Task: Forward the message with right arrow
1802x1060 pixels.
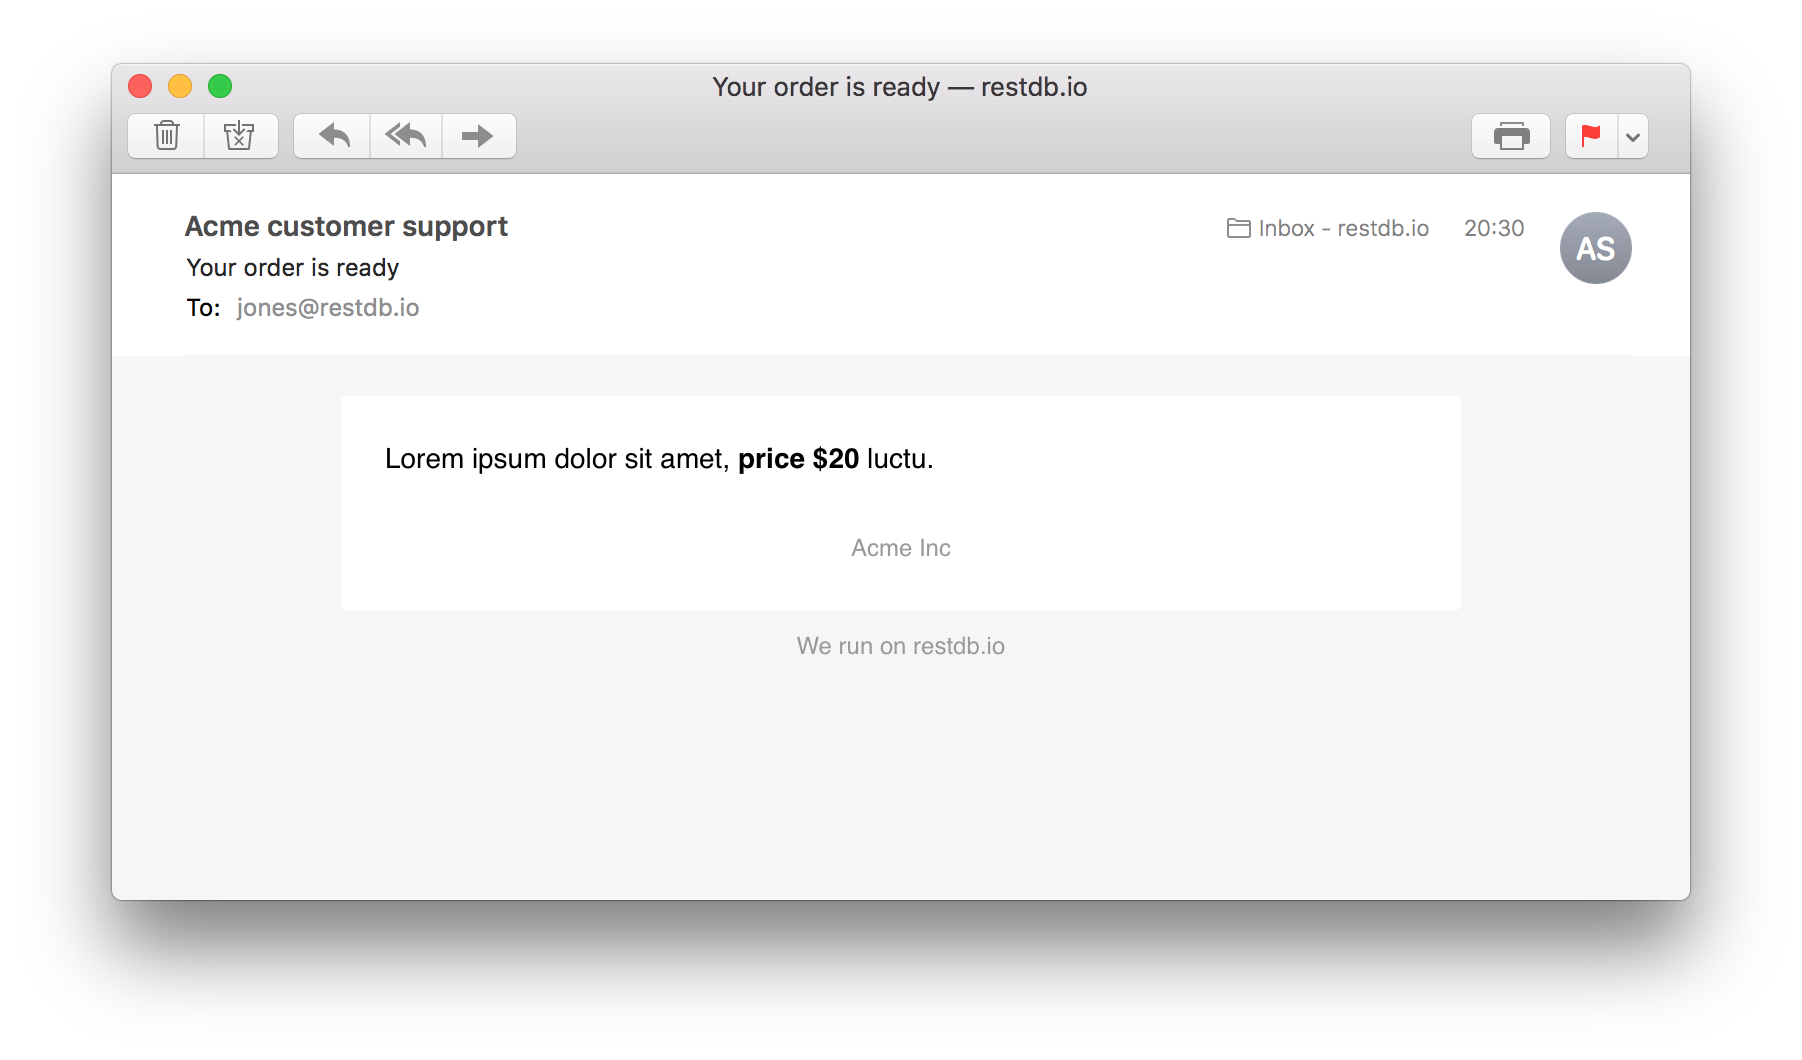Action: [x=479, y=136]
